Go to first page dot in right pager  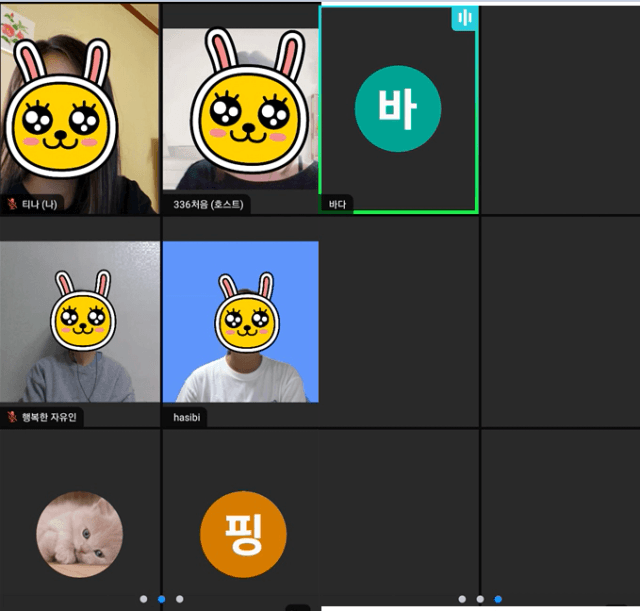pos(462,599)
